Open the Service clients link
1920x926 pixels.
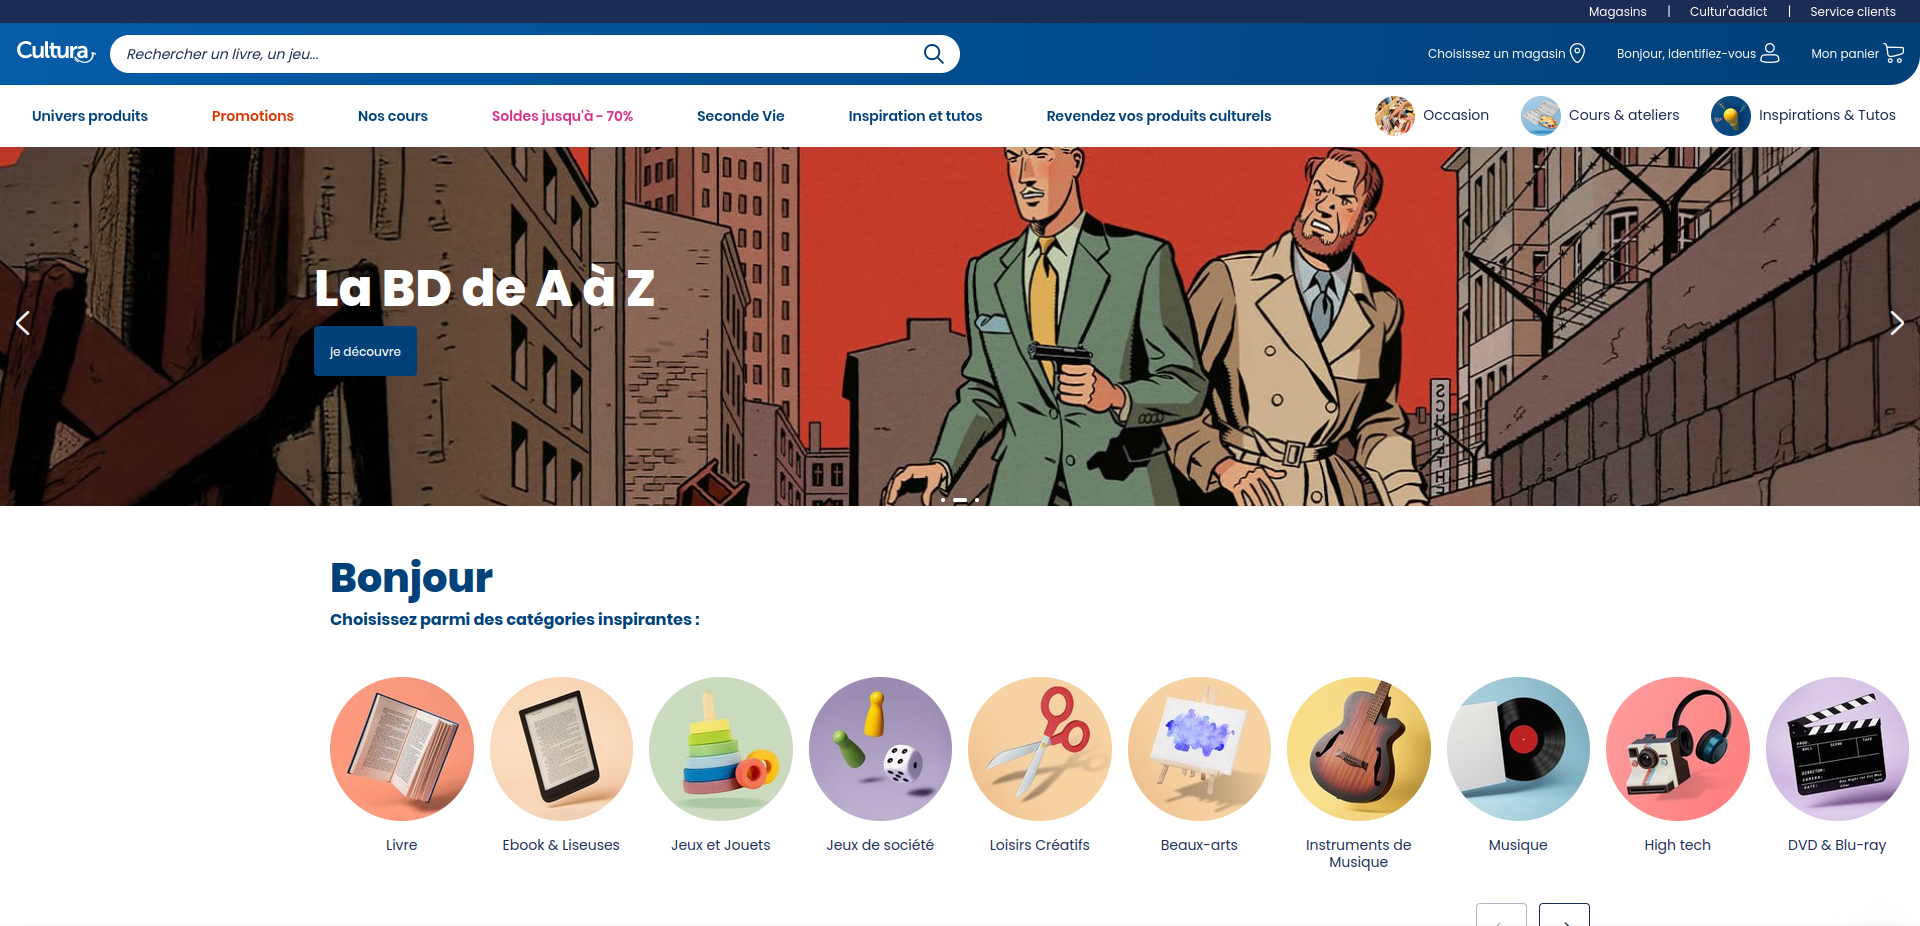point(1852,12)
